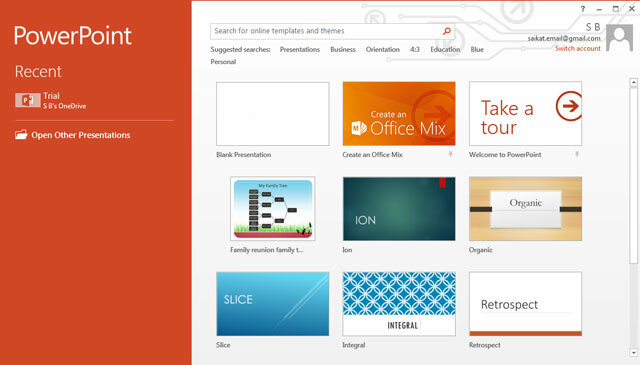Select the Ion theme thumbnail
640x365 pixels.
point(399,209)
